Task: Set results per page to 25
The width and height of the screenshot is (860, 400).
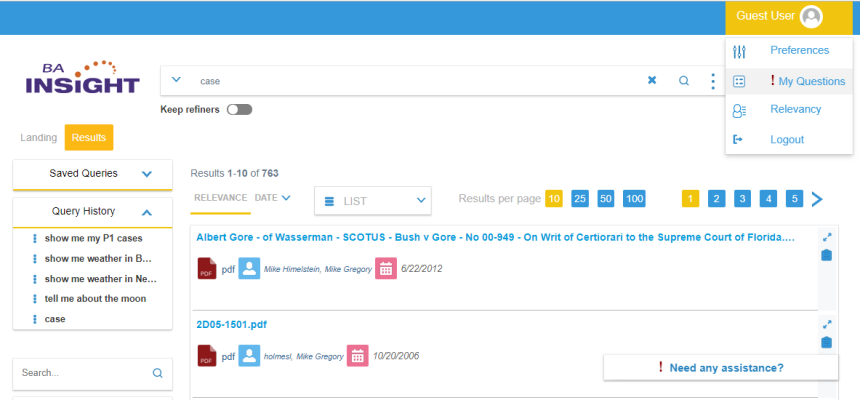Action: (x=580, y=199)
